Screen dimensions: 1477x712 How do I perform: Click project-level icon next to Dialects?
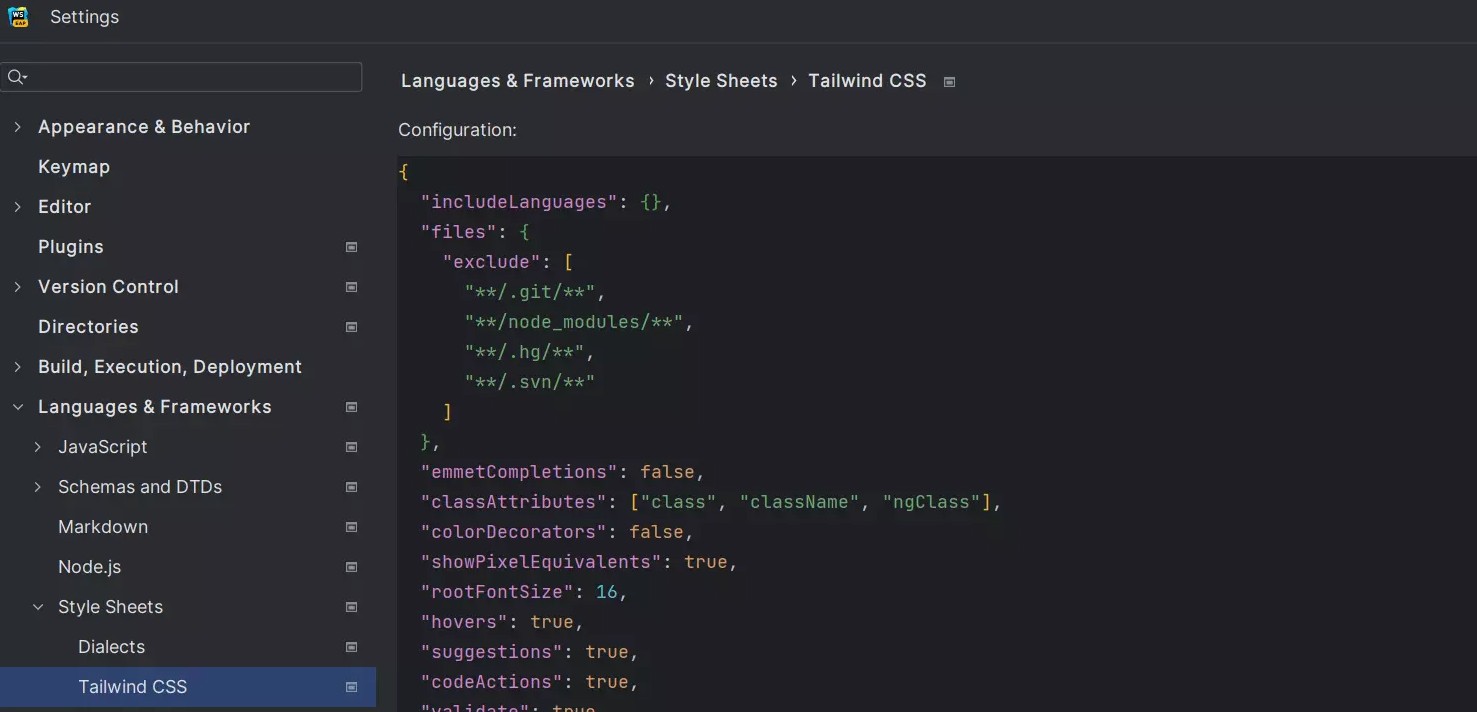click(x=351, y=647)
